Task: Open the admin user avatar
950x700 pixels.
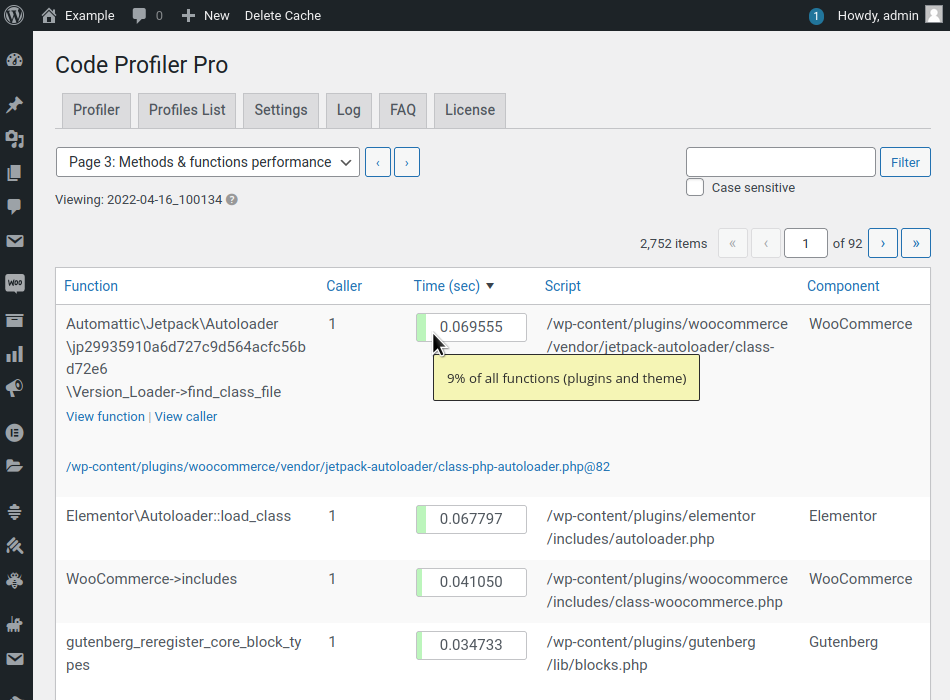Action: click(x=934, y=15)
